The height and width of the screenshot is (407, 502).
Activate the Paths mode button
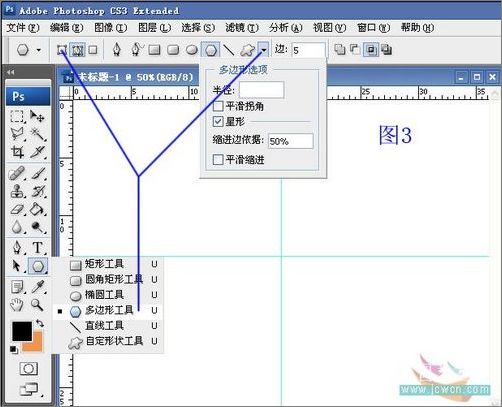78,50
